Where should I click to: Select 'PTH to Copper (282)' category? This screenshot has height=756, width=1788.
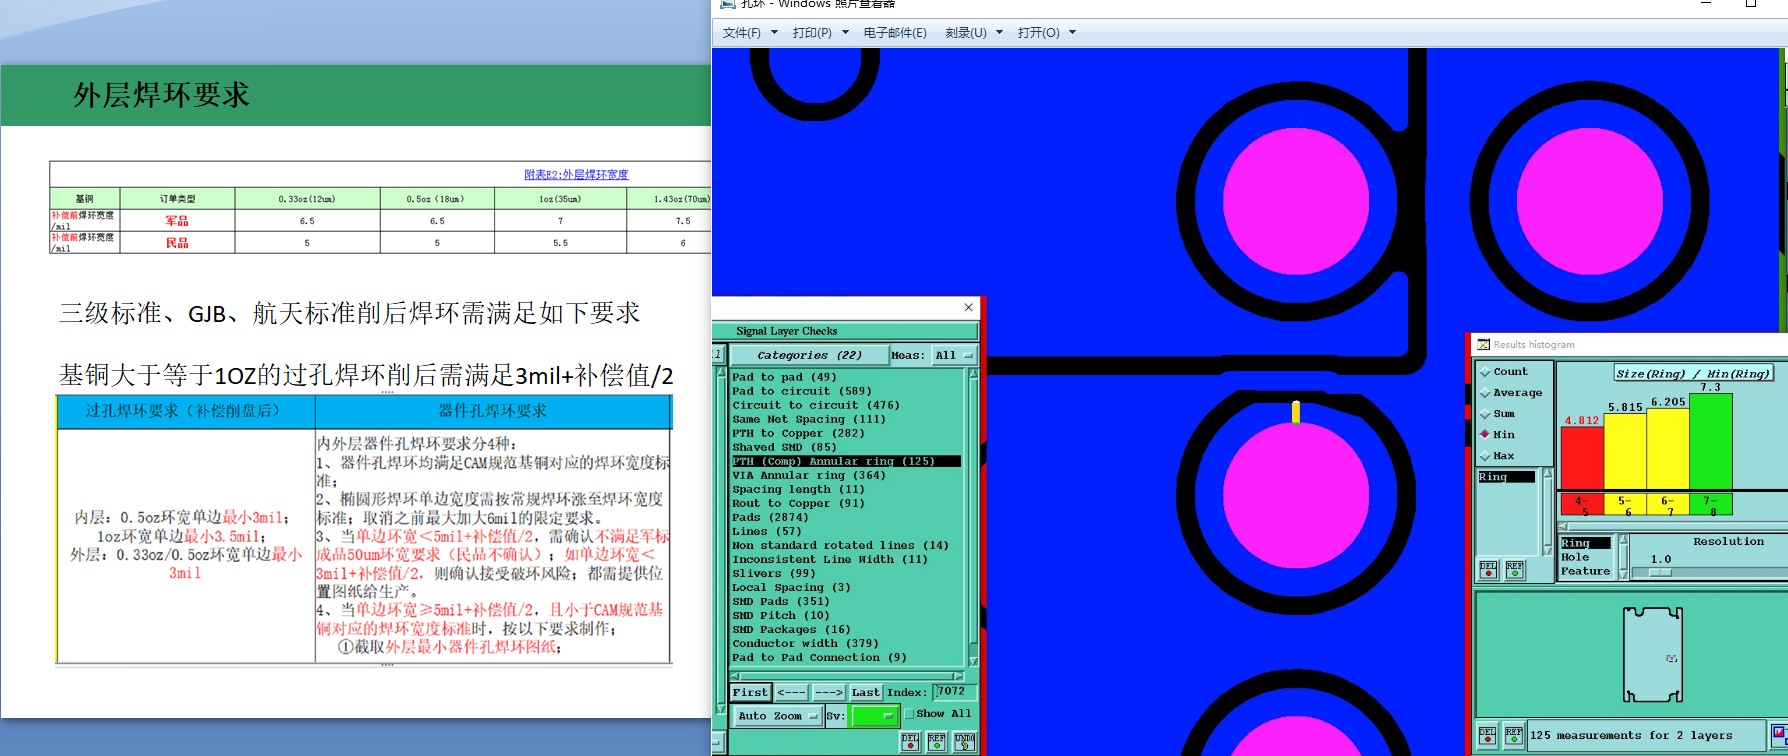pos(798,433)
